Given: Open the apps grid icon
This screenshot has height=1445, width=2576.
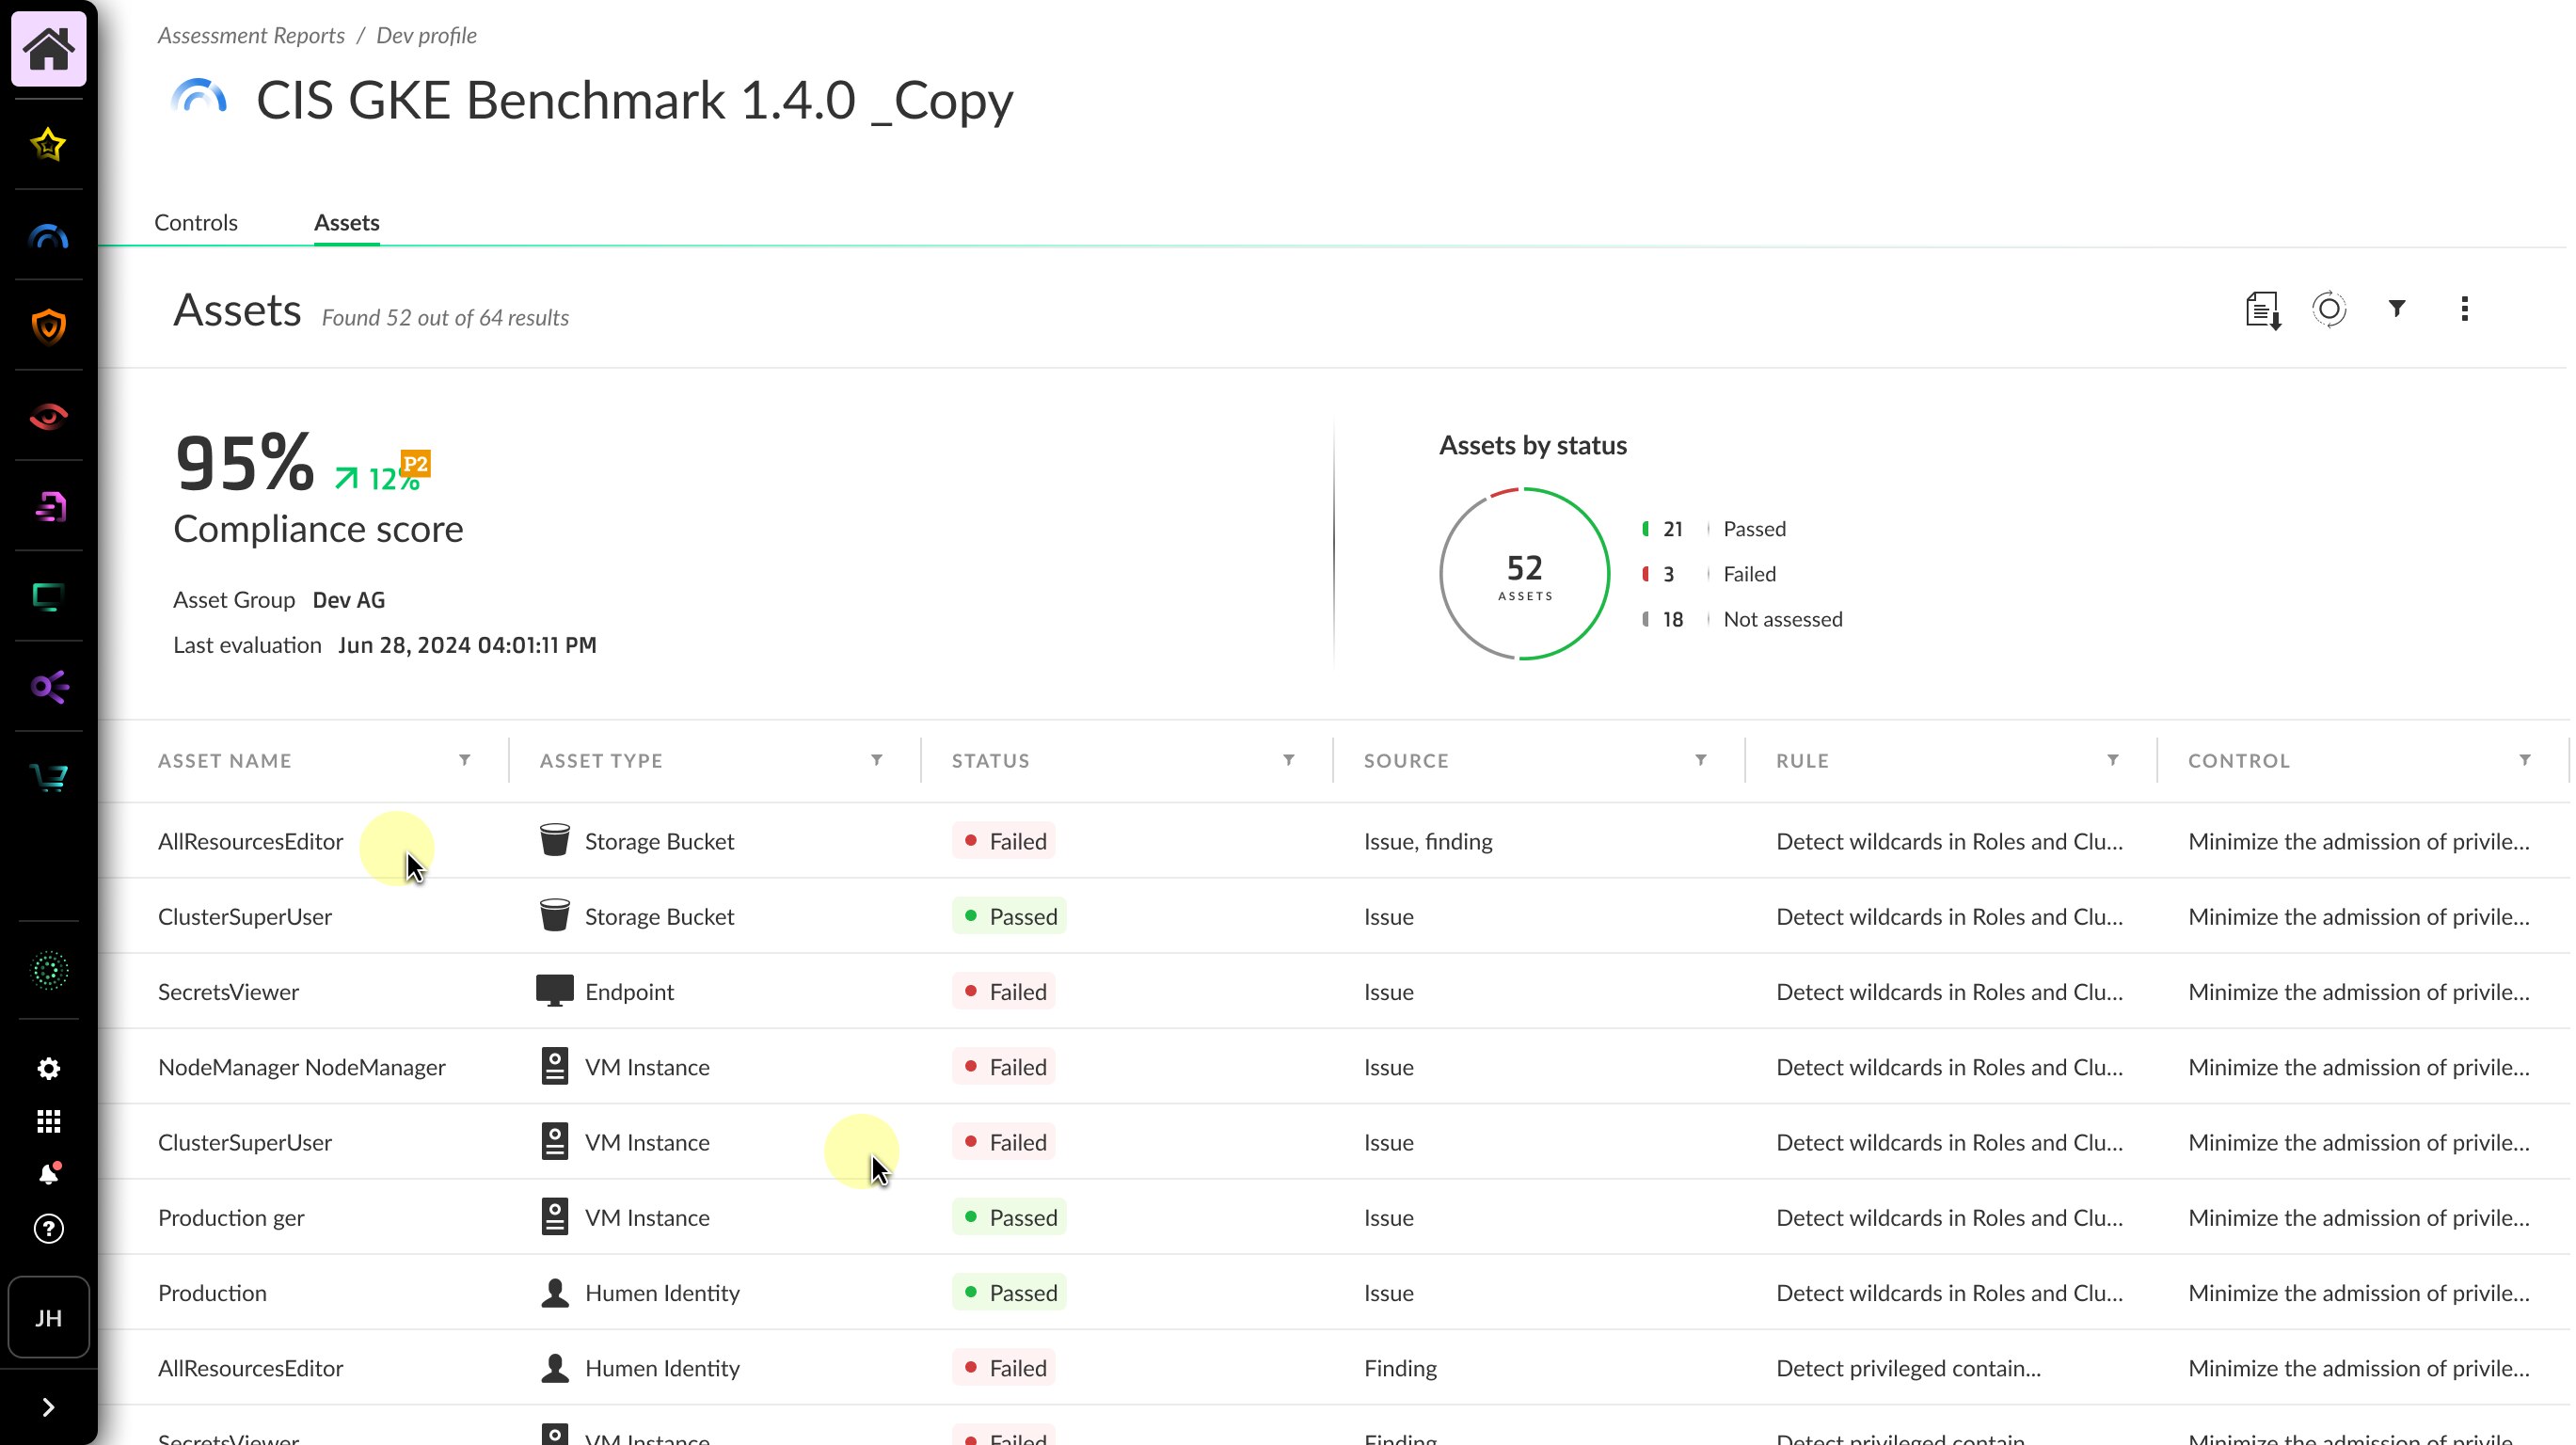Looking at the screenshot, I should point(48,1121).
